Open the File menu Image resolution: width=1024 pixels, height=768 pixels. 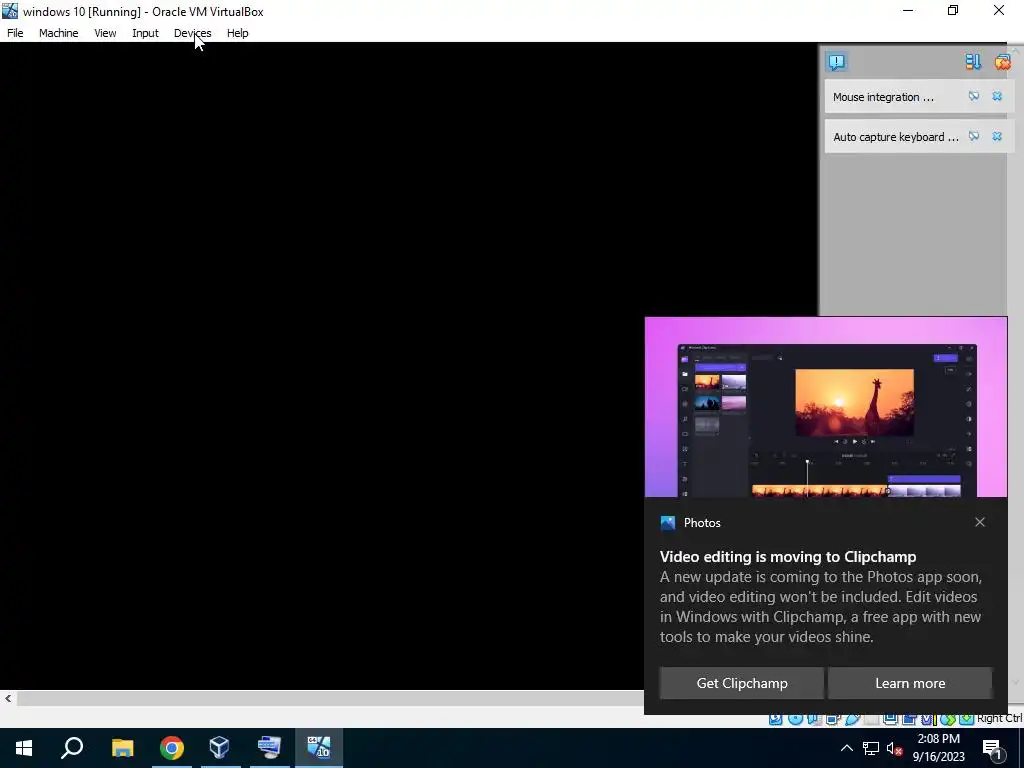pyautogui.click(x=15, y=33)
